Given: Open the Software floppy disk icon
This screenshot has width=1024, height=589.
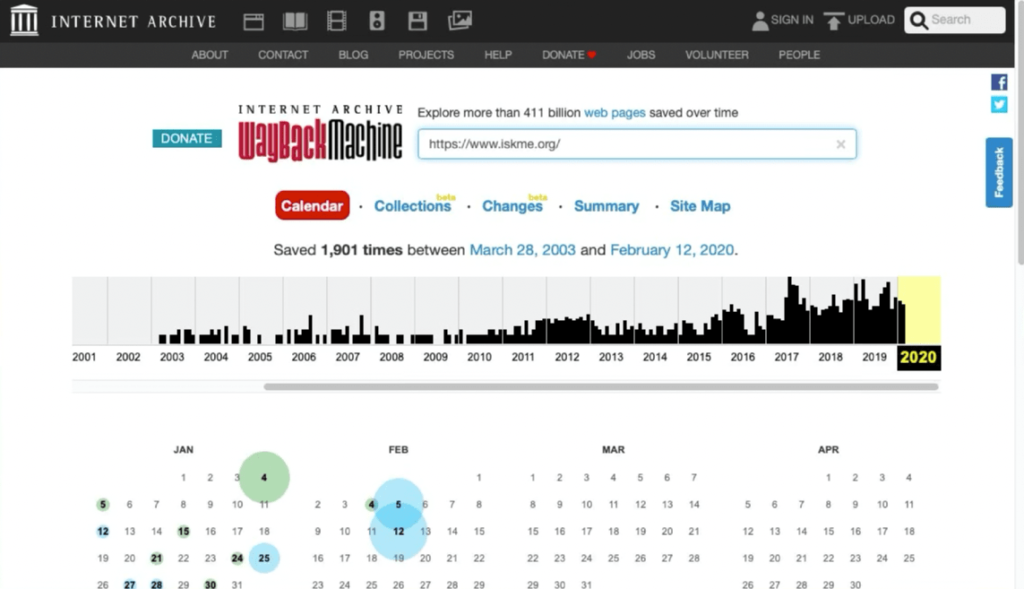Looking at the screenshot, I should [418, 20].
